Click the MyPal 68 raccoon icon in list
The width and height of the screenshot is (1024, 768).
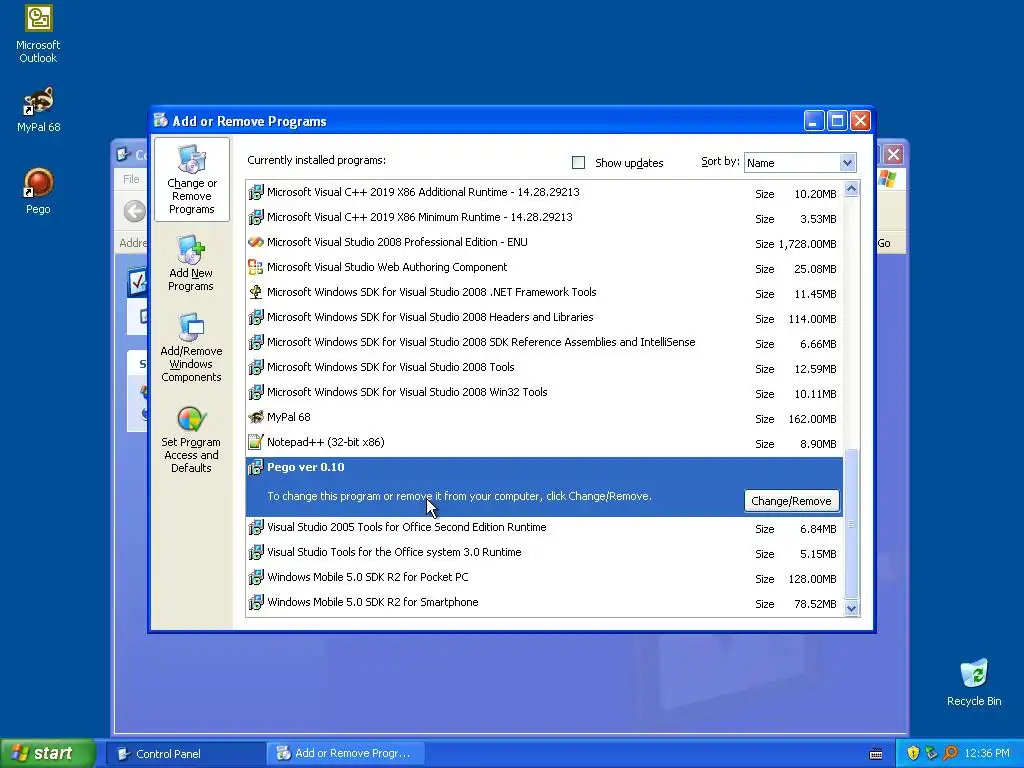(x=256, y=417)
